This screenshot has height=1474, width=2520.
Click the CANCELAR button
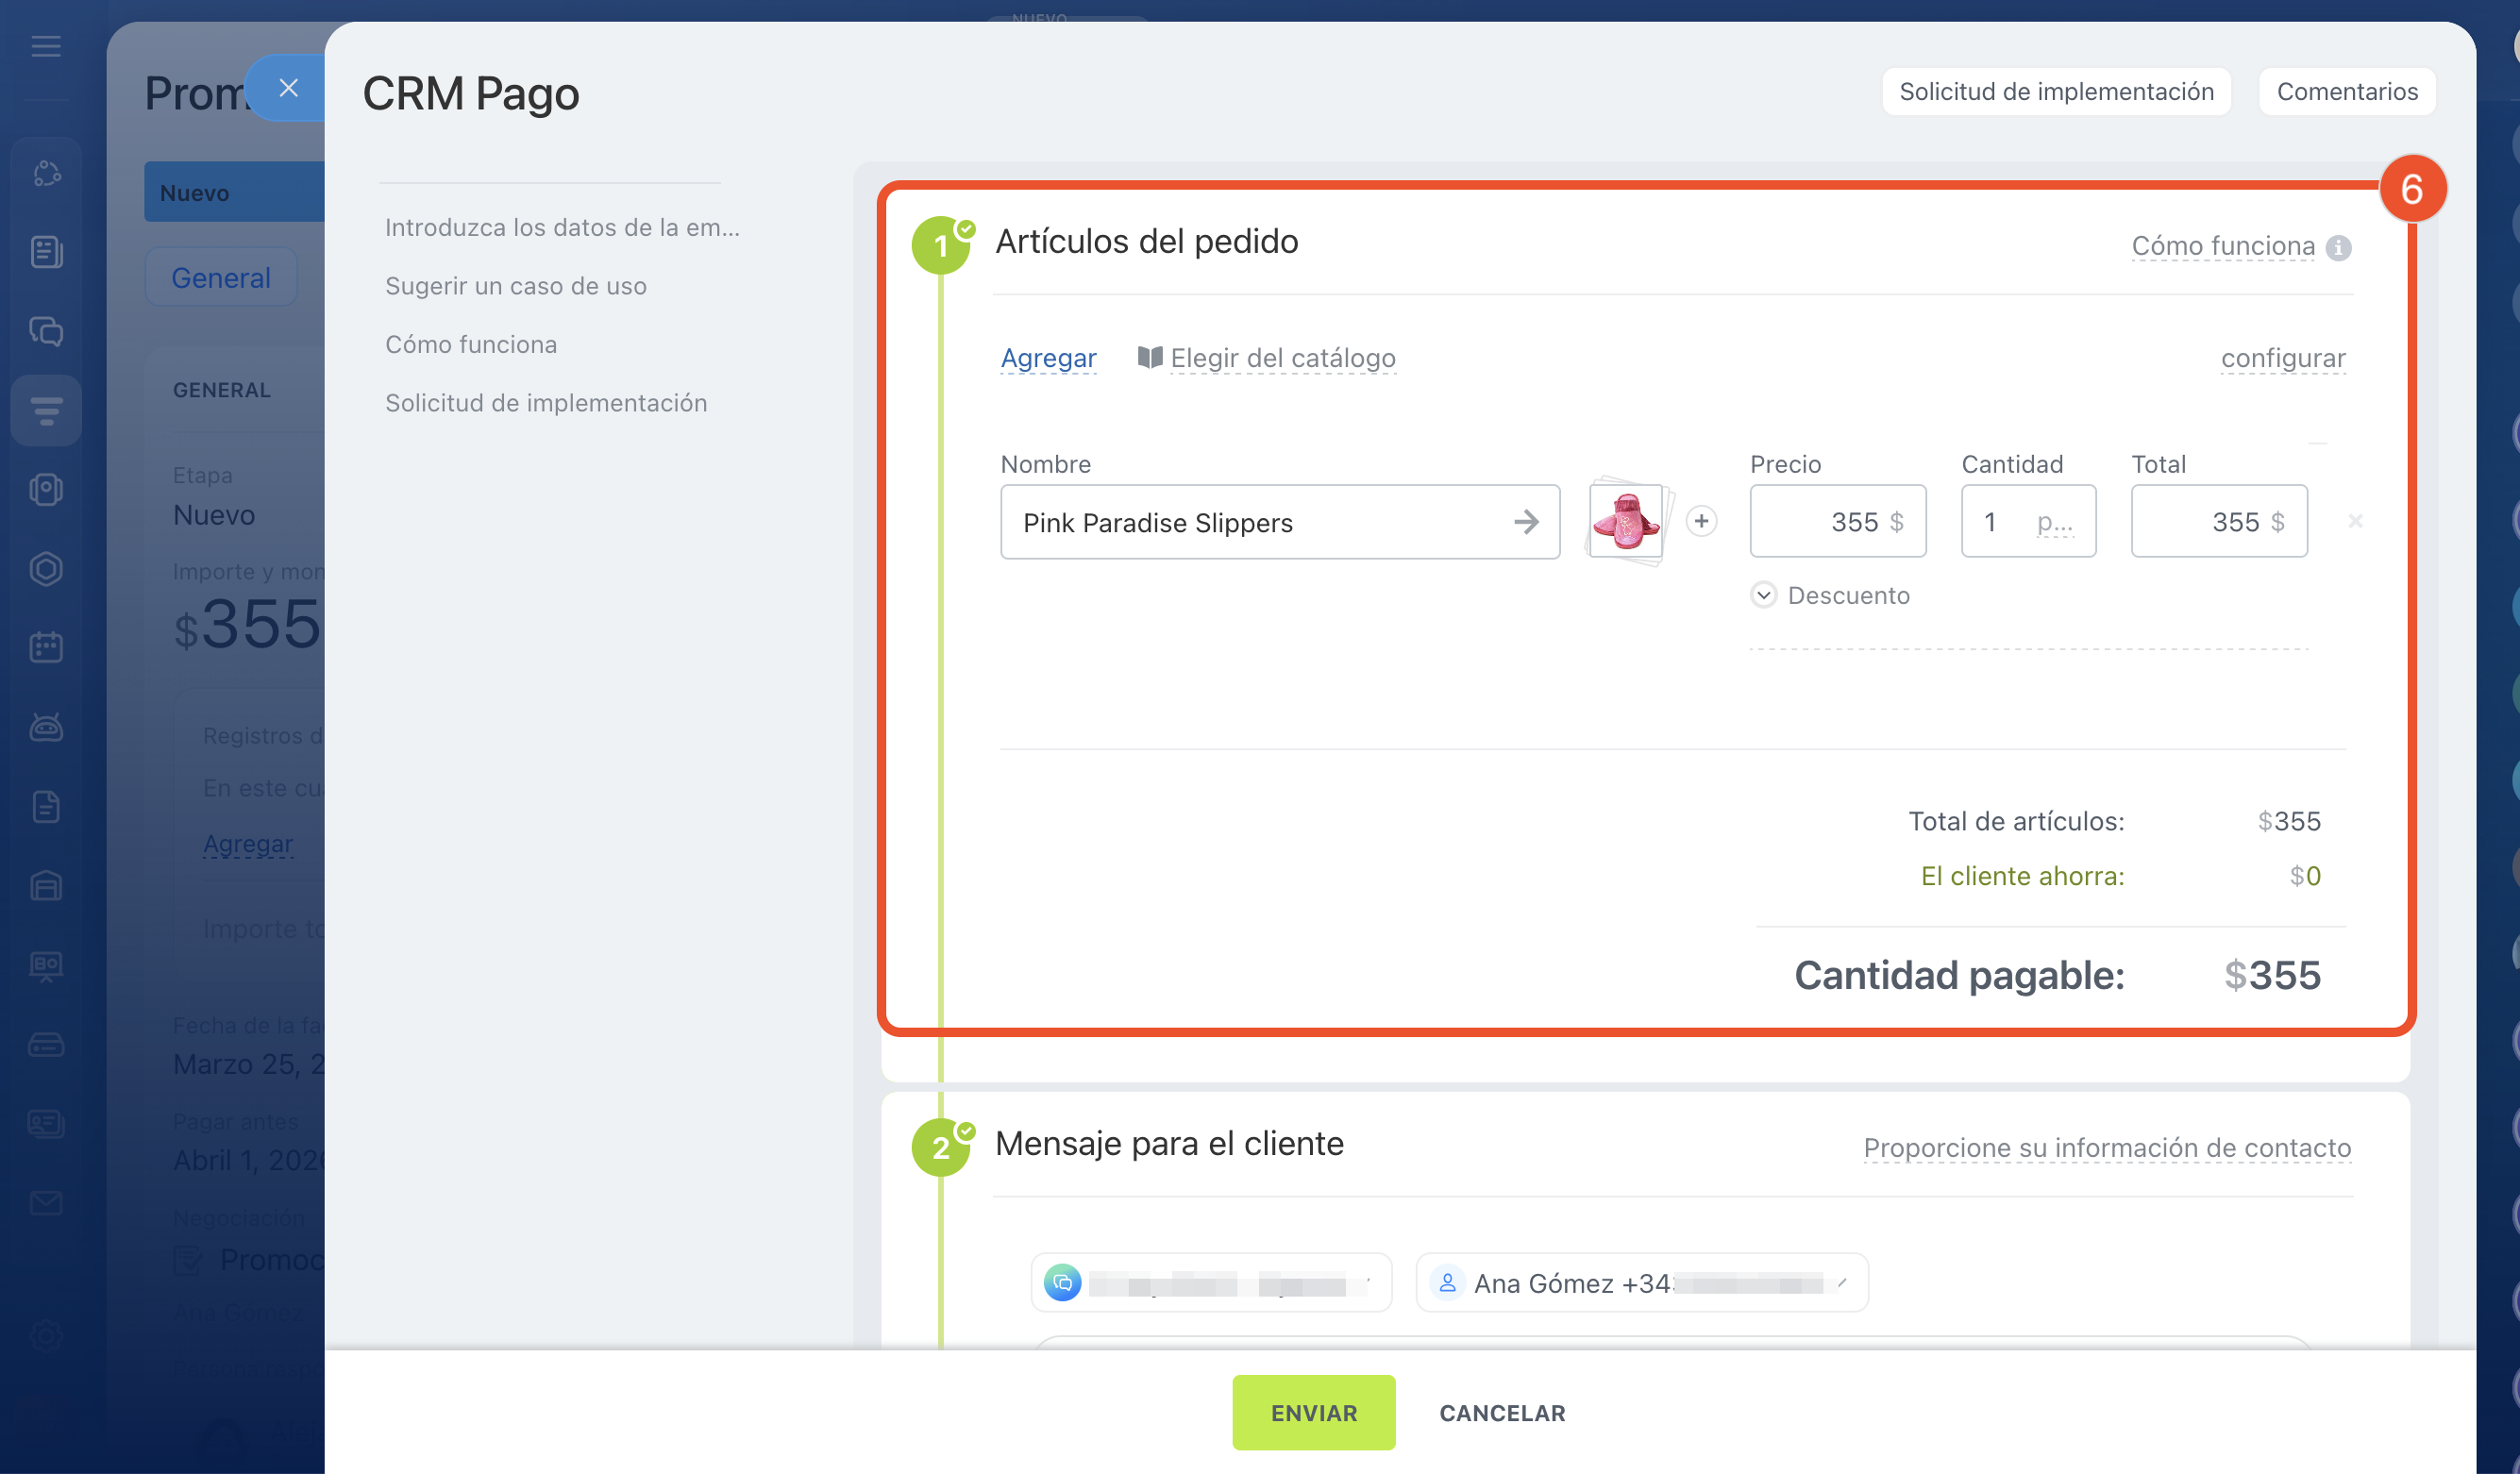[x=1502, y=1413]
